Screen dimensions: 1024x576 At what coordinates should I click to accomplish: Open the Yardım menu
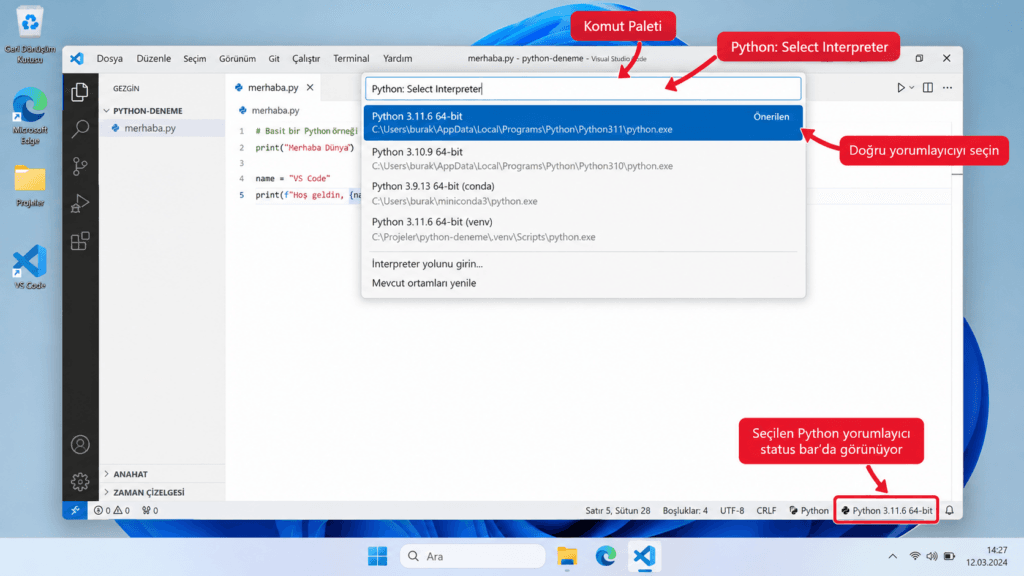(x=397, y=58)
